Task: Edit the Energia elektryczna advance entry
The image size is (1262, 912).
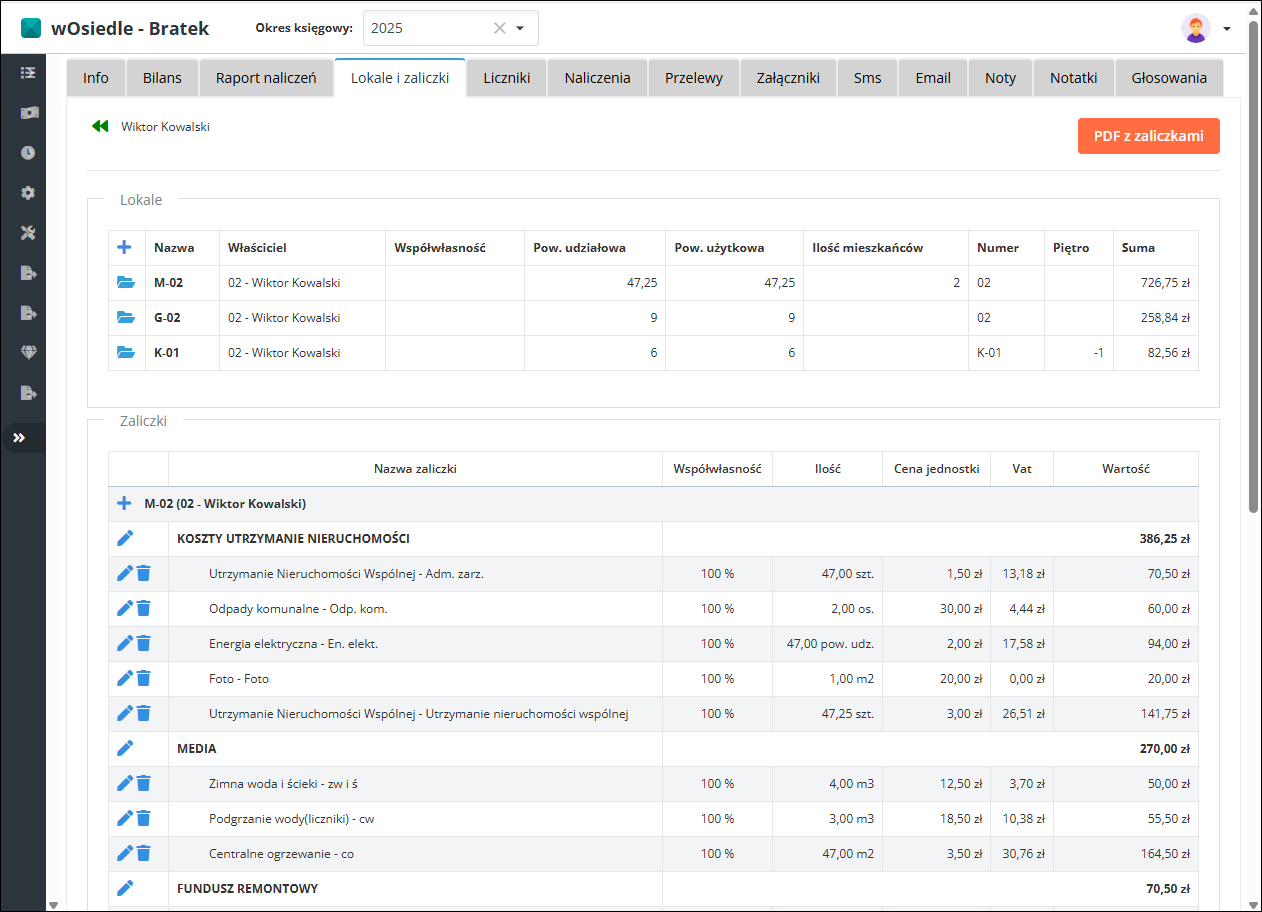Action: [125, 643]
